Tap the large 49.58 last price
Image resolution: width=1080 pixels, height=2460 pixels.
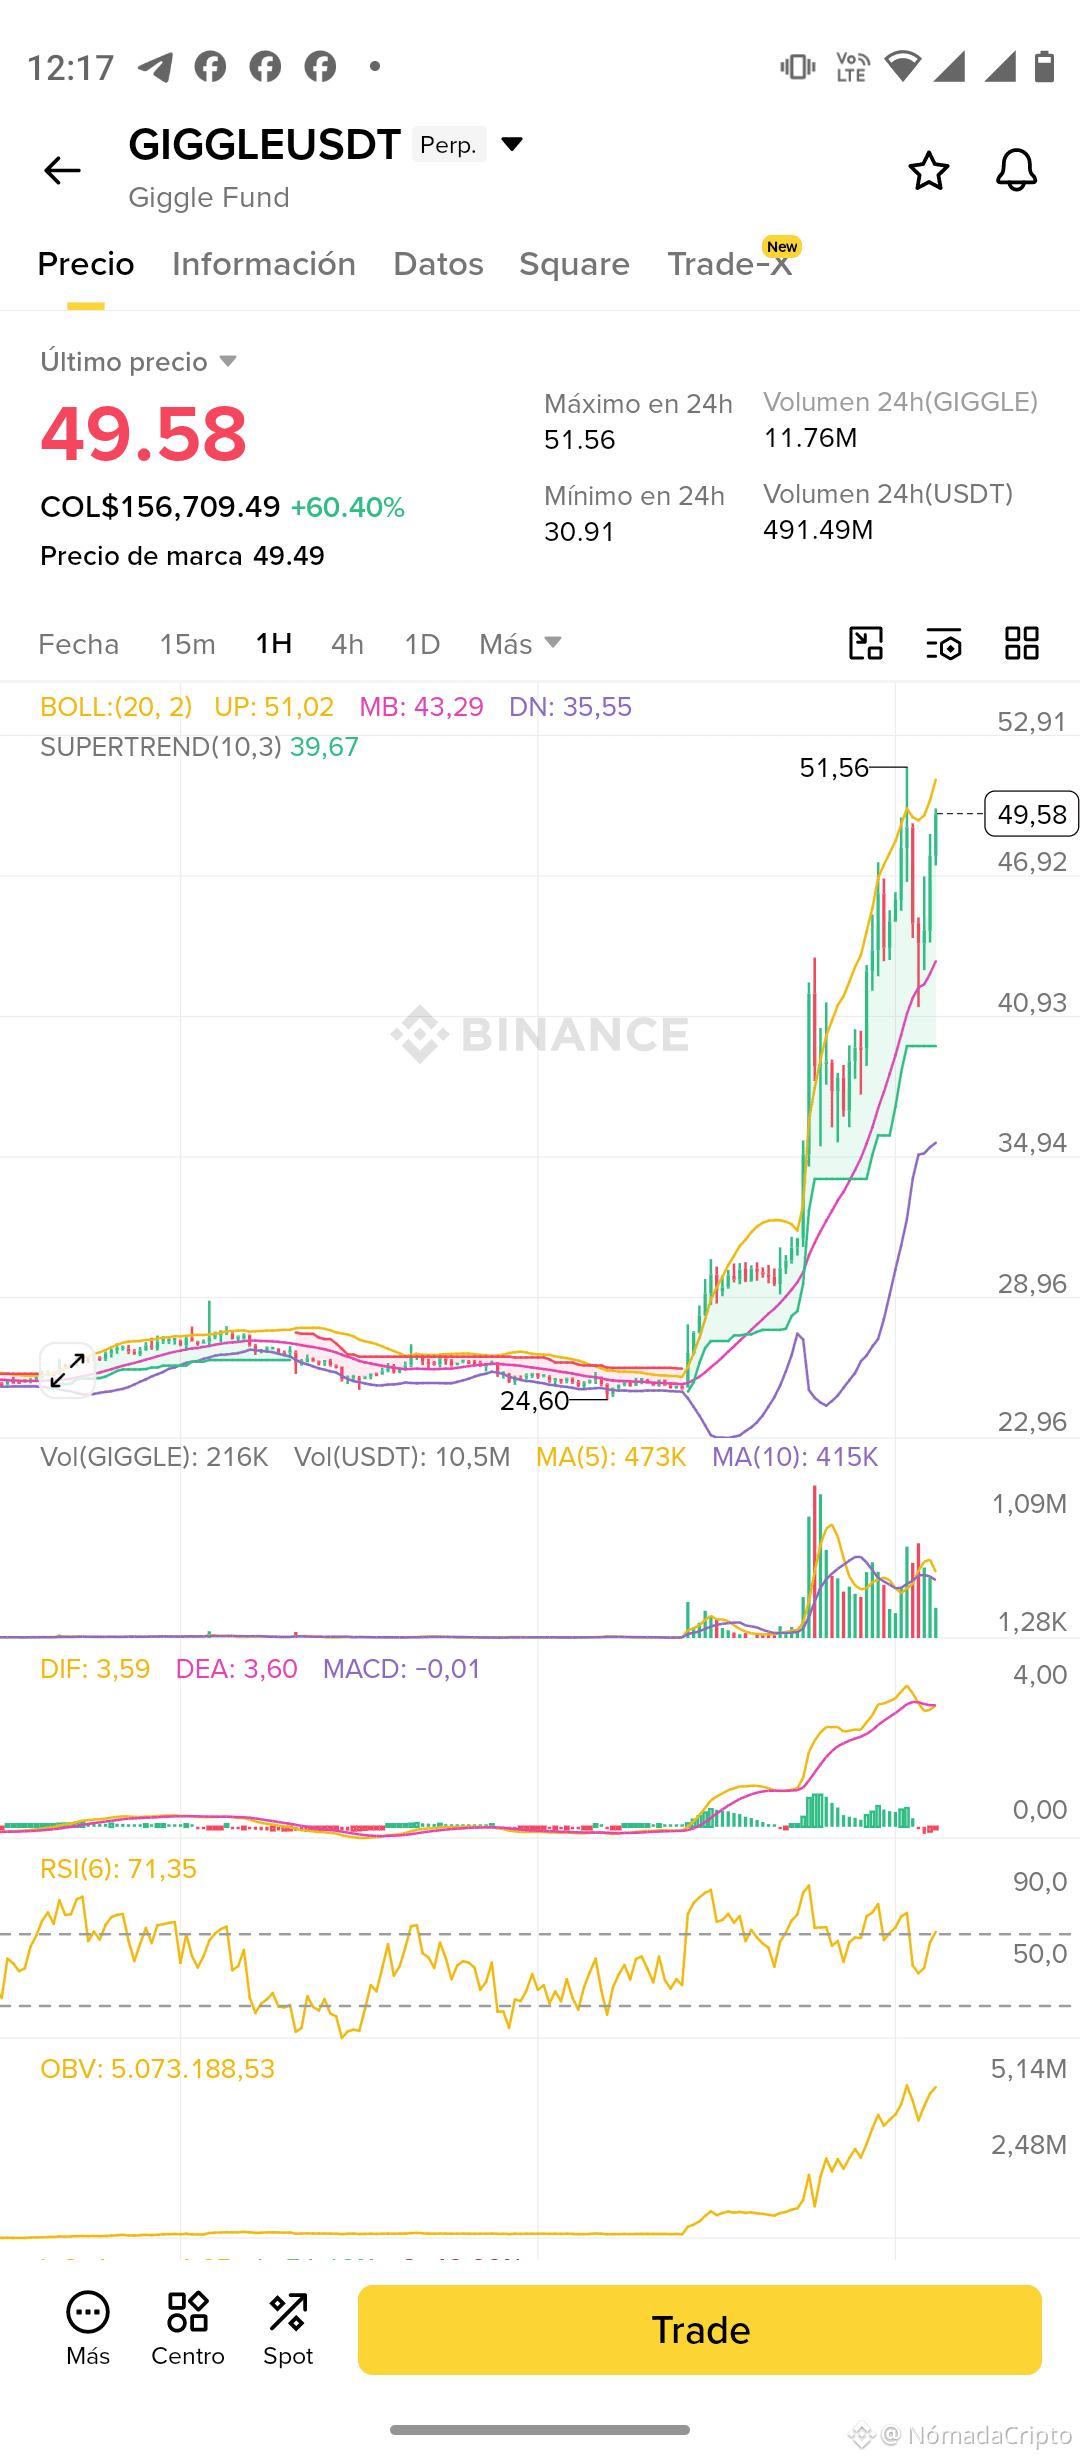click(143, 434)
